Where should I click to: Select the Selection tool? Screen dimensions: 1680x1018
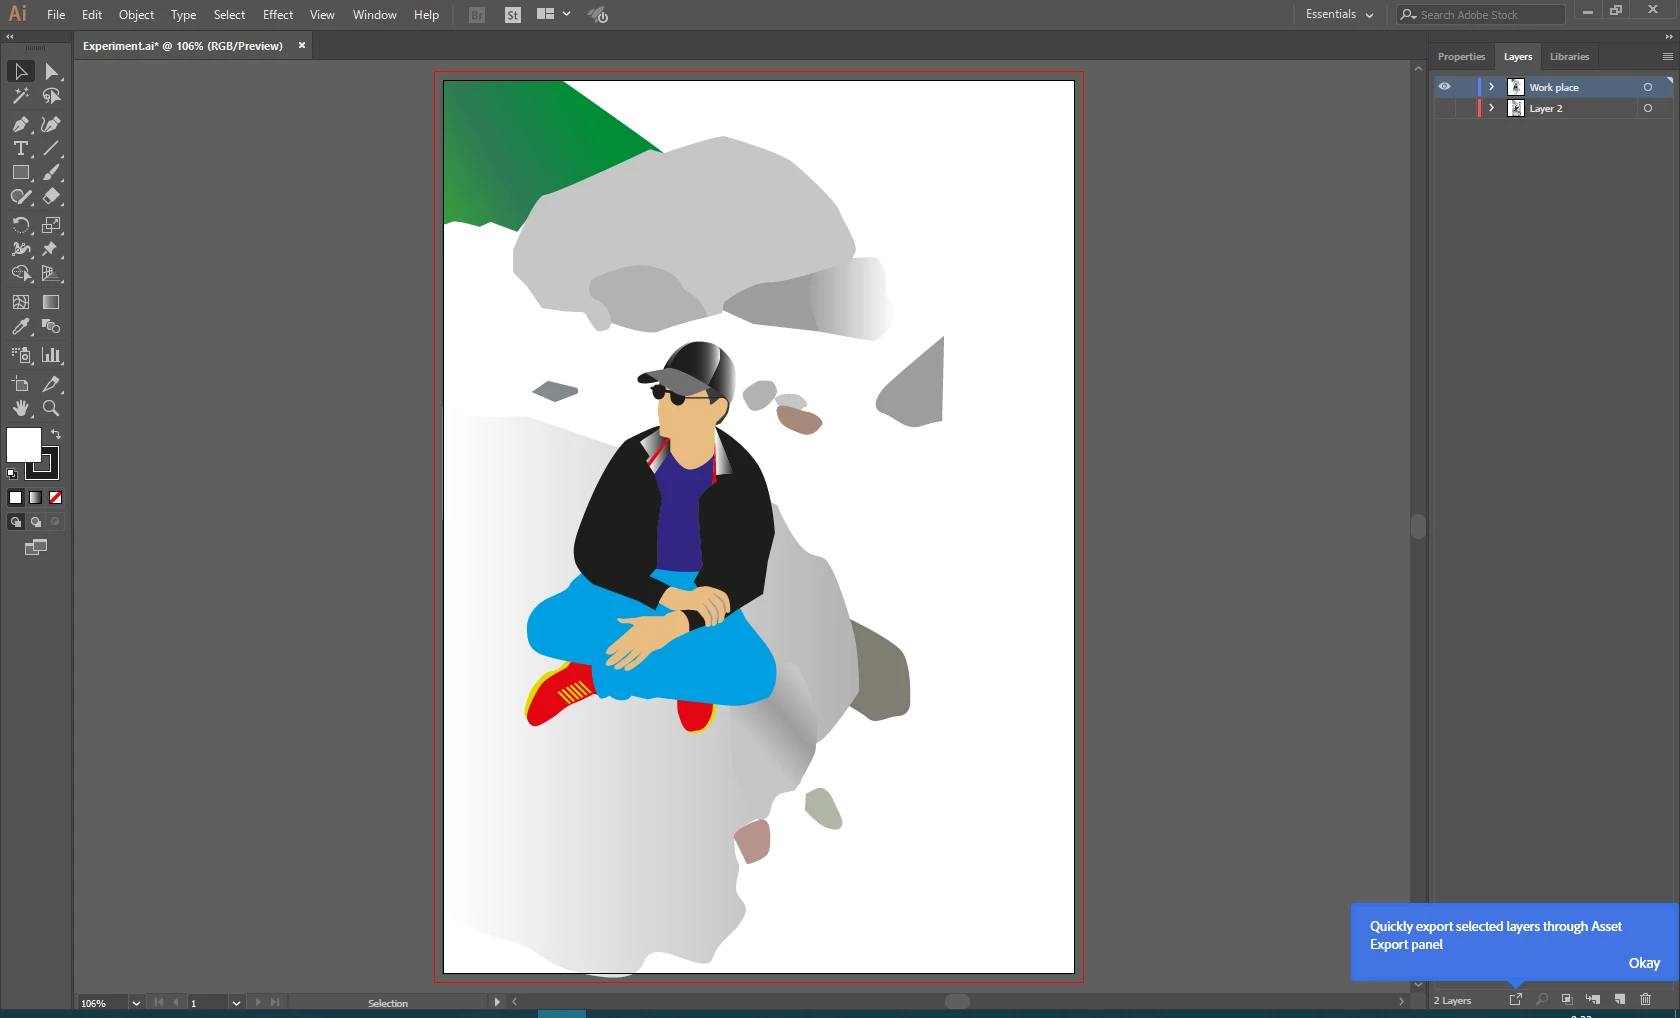click(20, 71)
